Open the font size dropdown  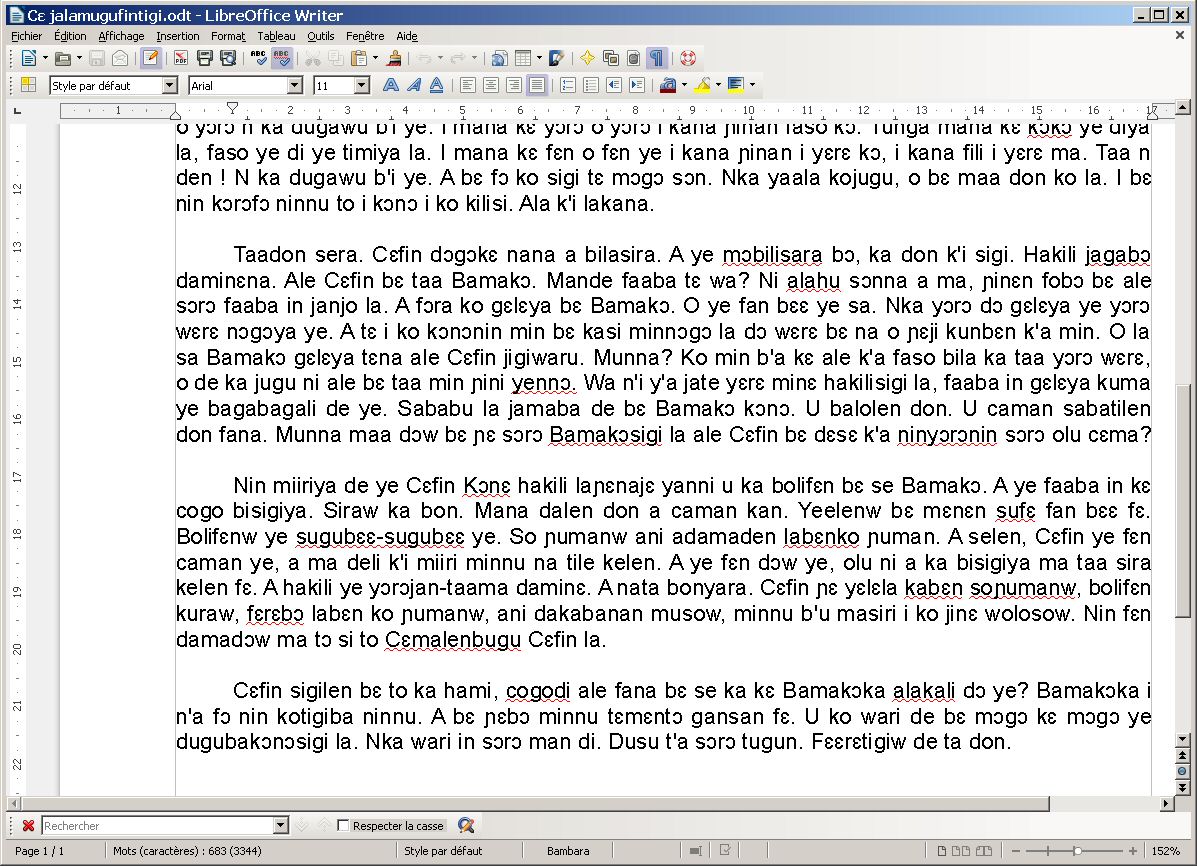click(362, 86)
